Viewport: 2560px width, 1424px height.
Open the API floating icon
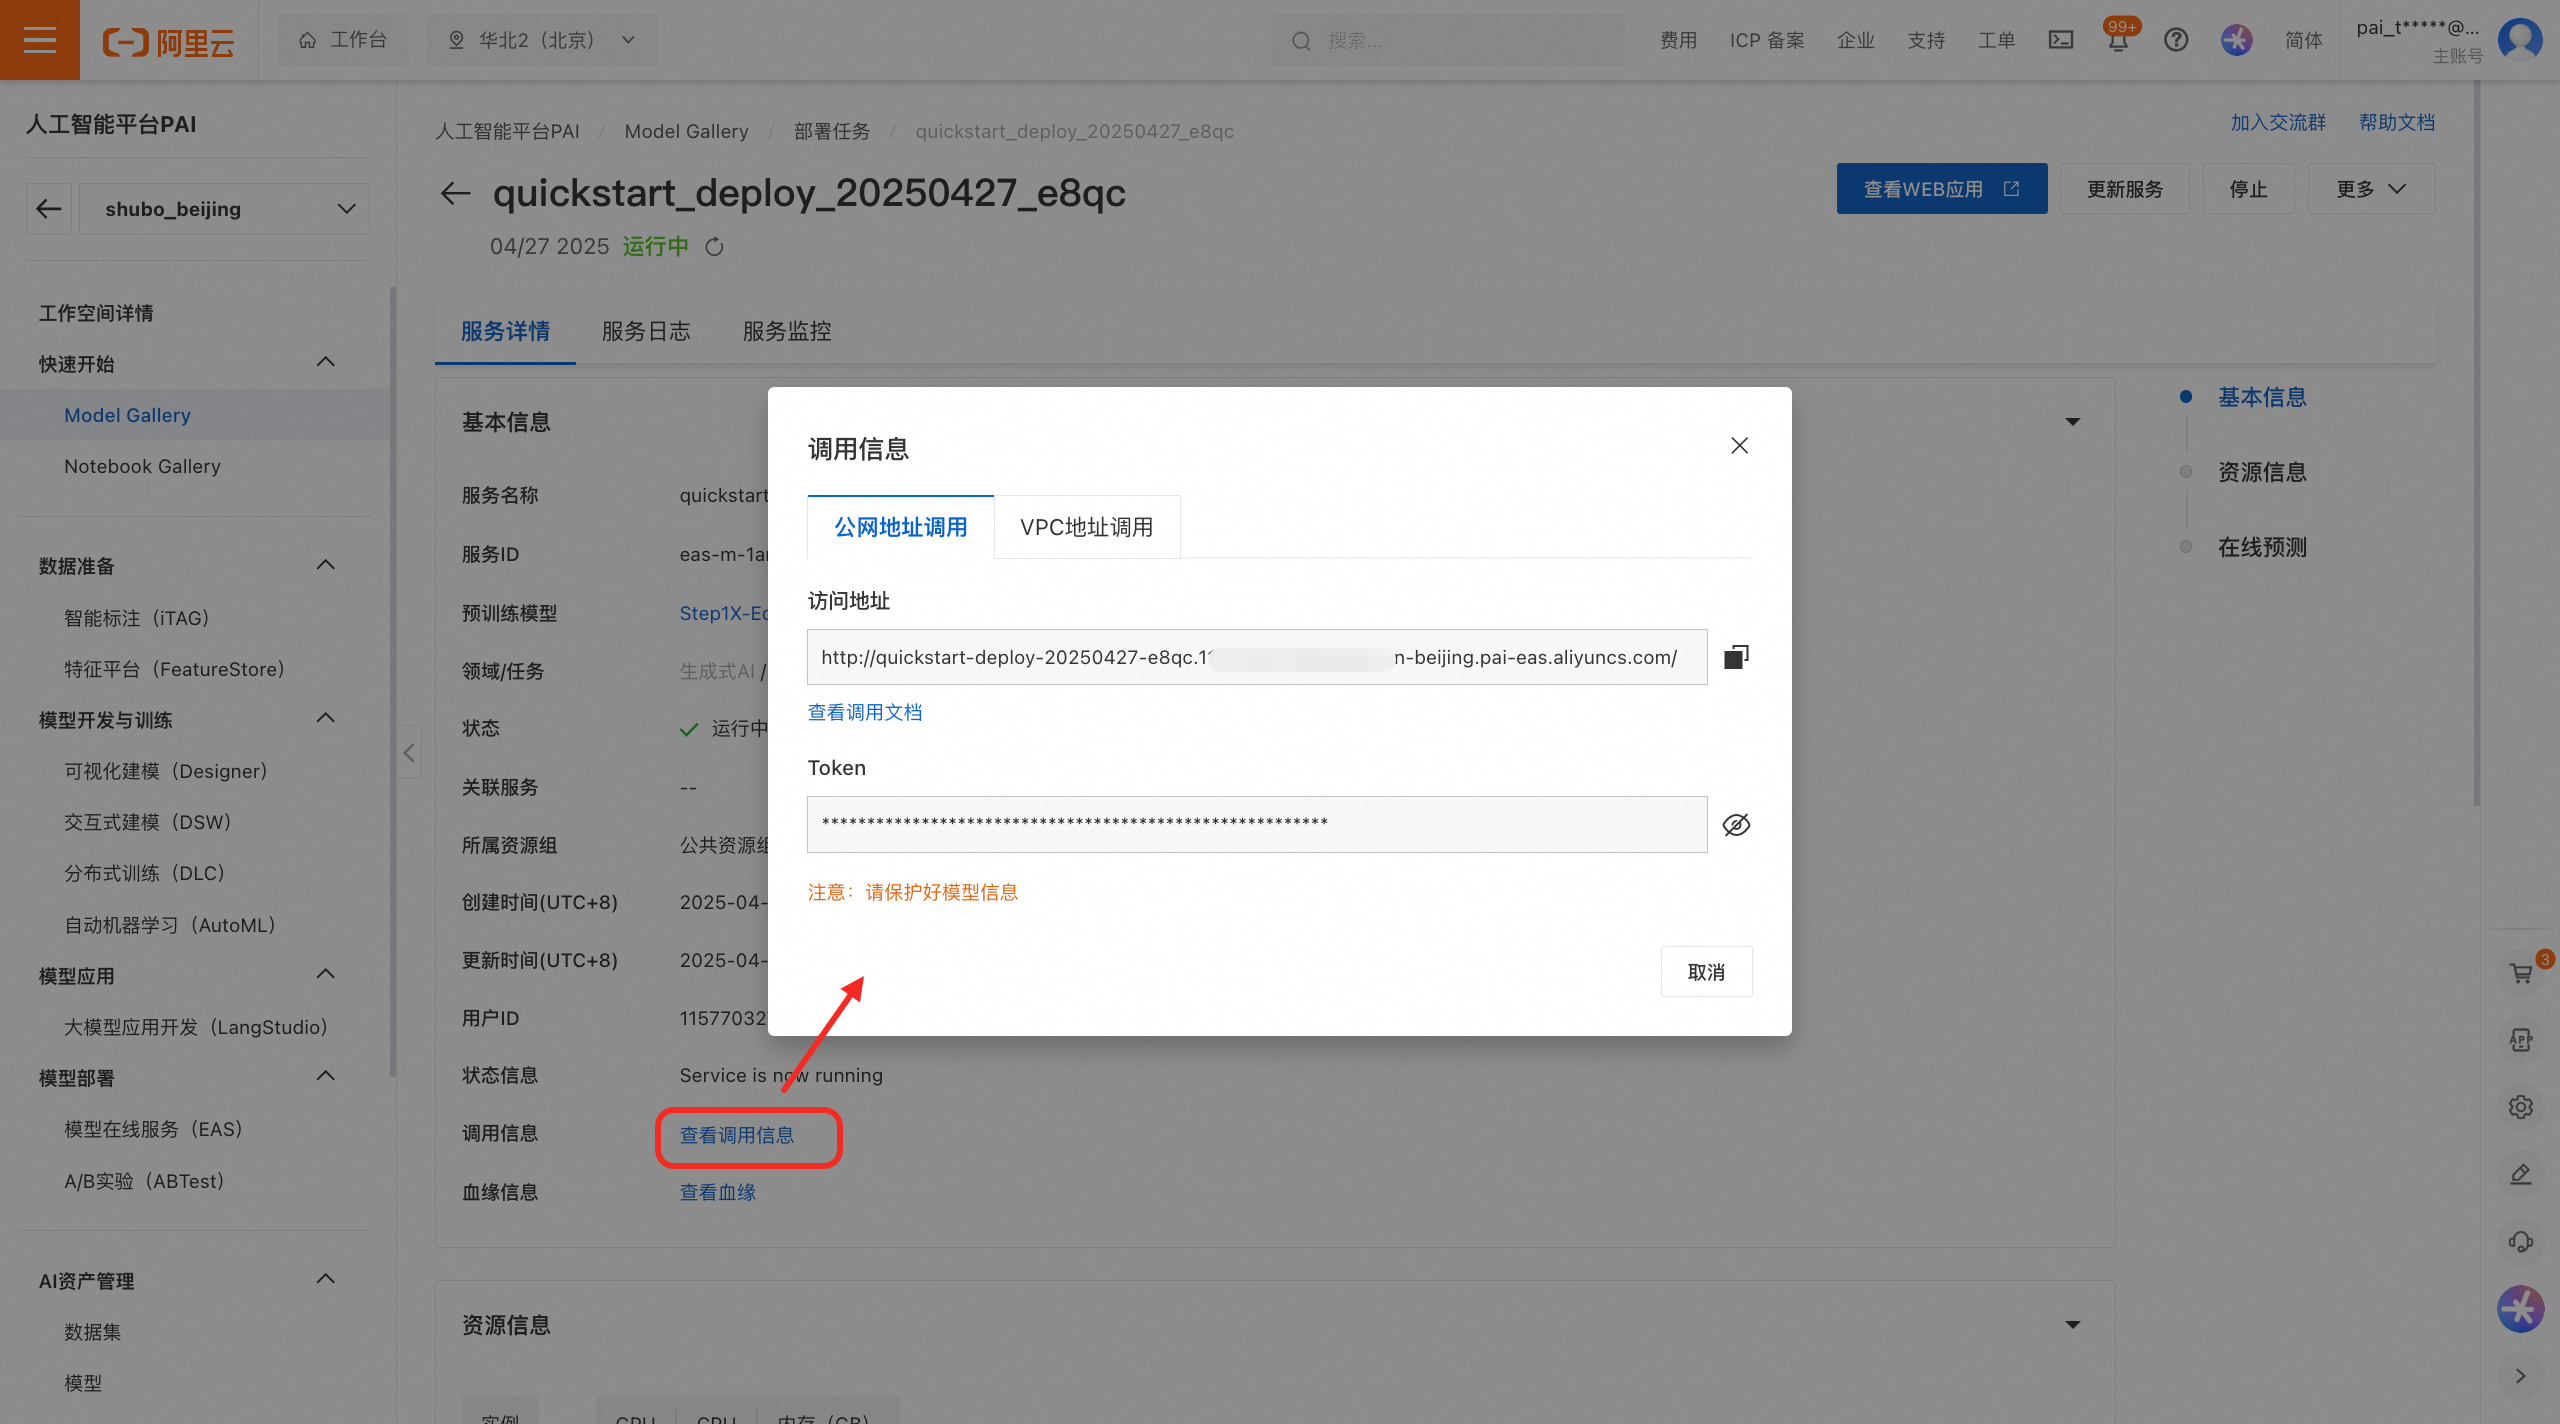(2521, 1040)
